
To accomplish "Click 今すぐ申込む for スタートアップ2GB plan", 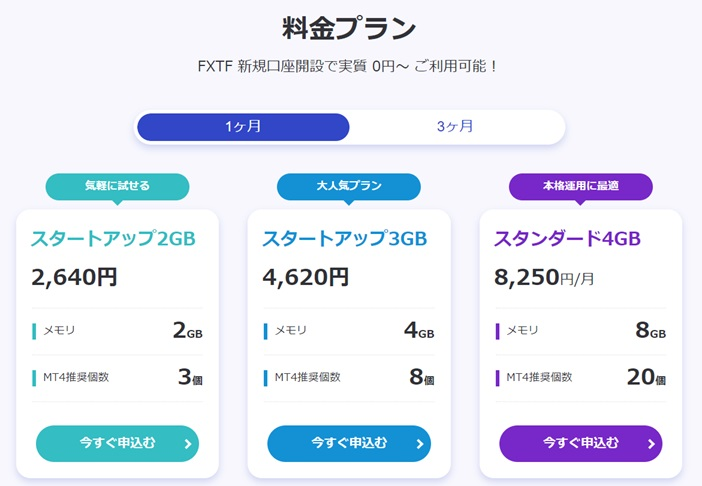I will [x=117, y=443].
